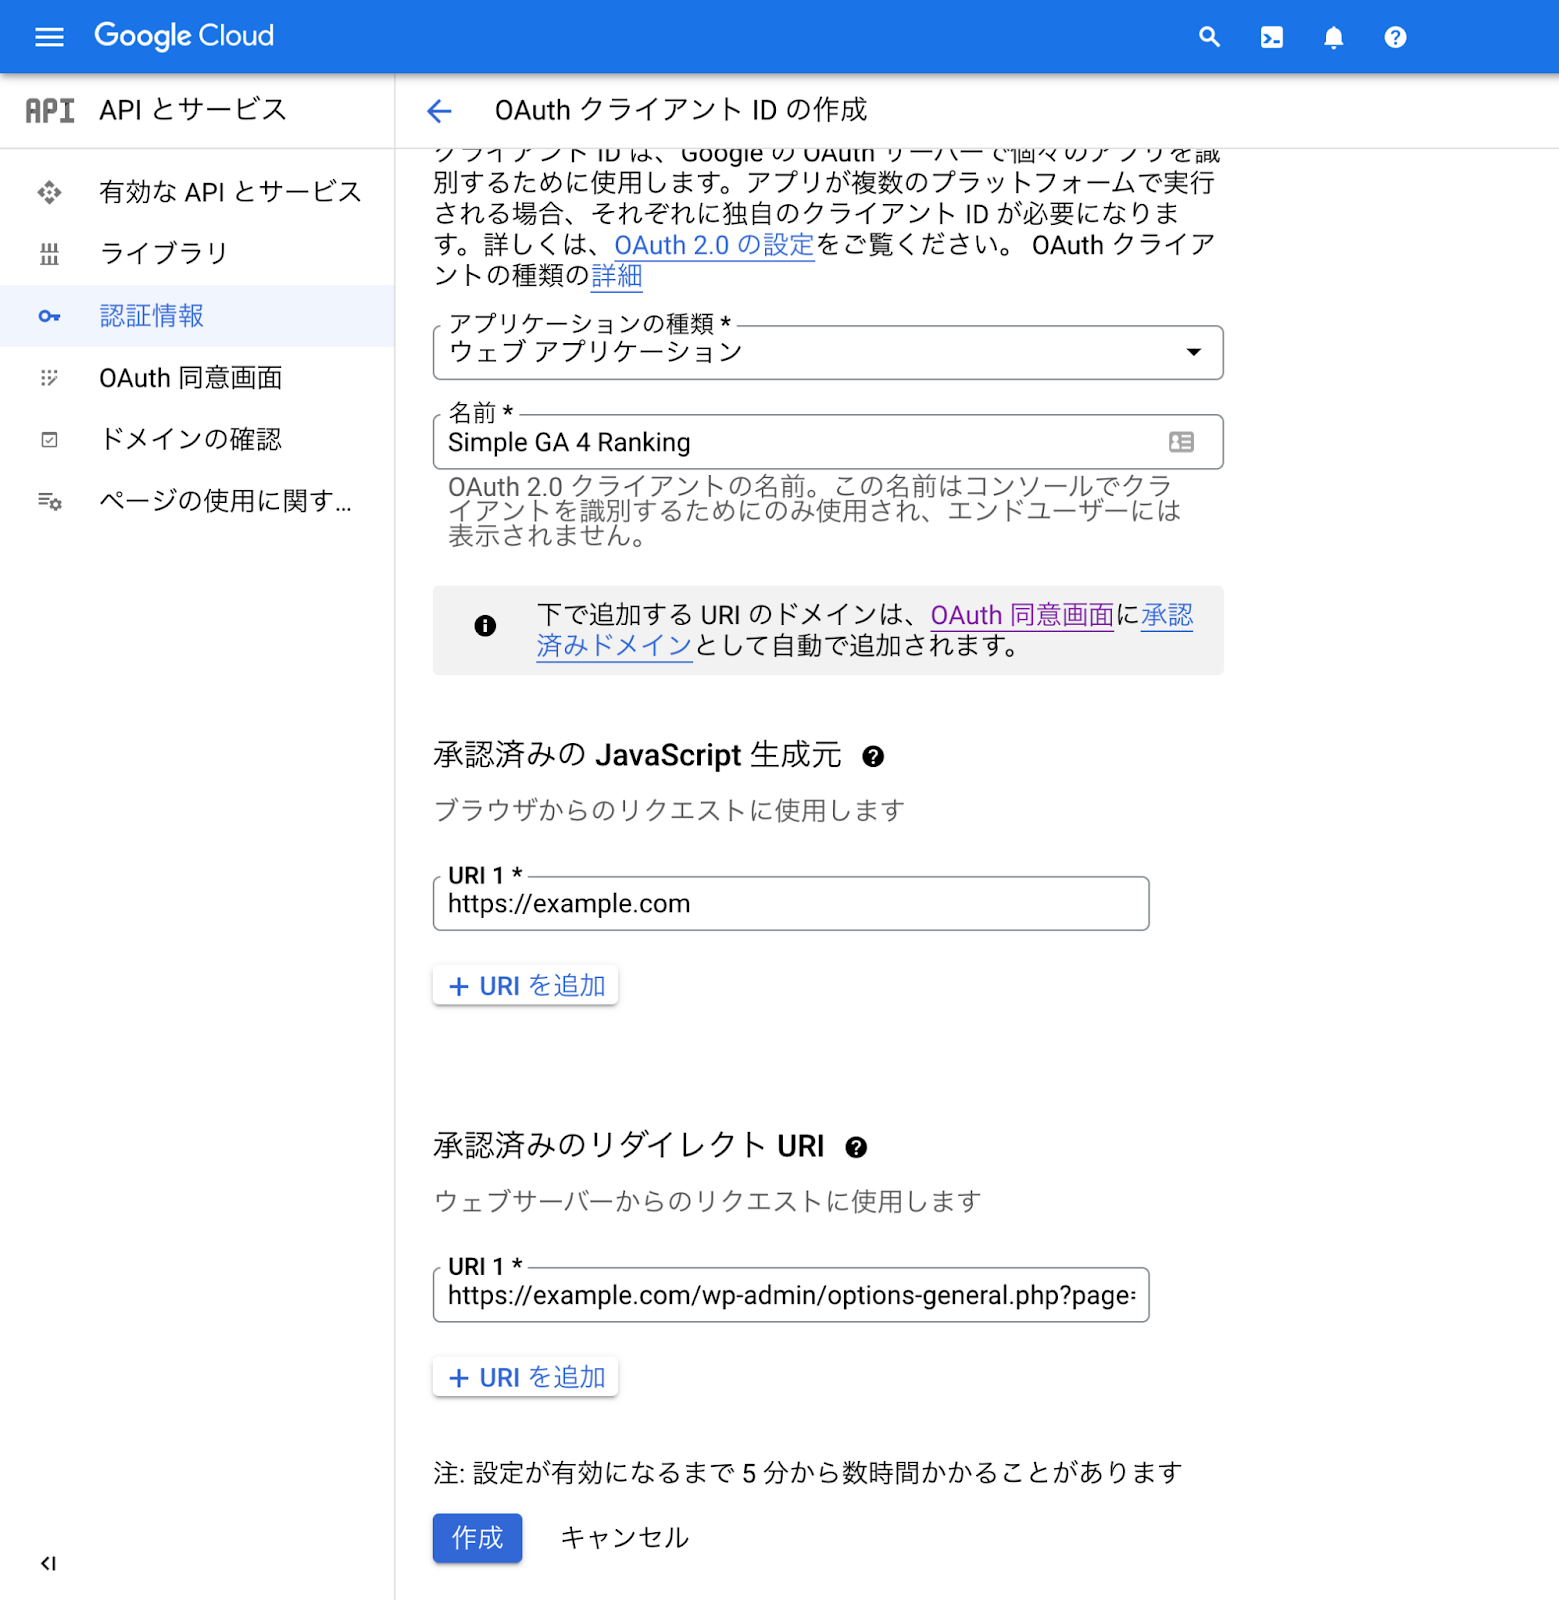
Task: Click the ドメインの確認 checkbox icon
Action: click(x=49, y=440)
